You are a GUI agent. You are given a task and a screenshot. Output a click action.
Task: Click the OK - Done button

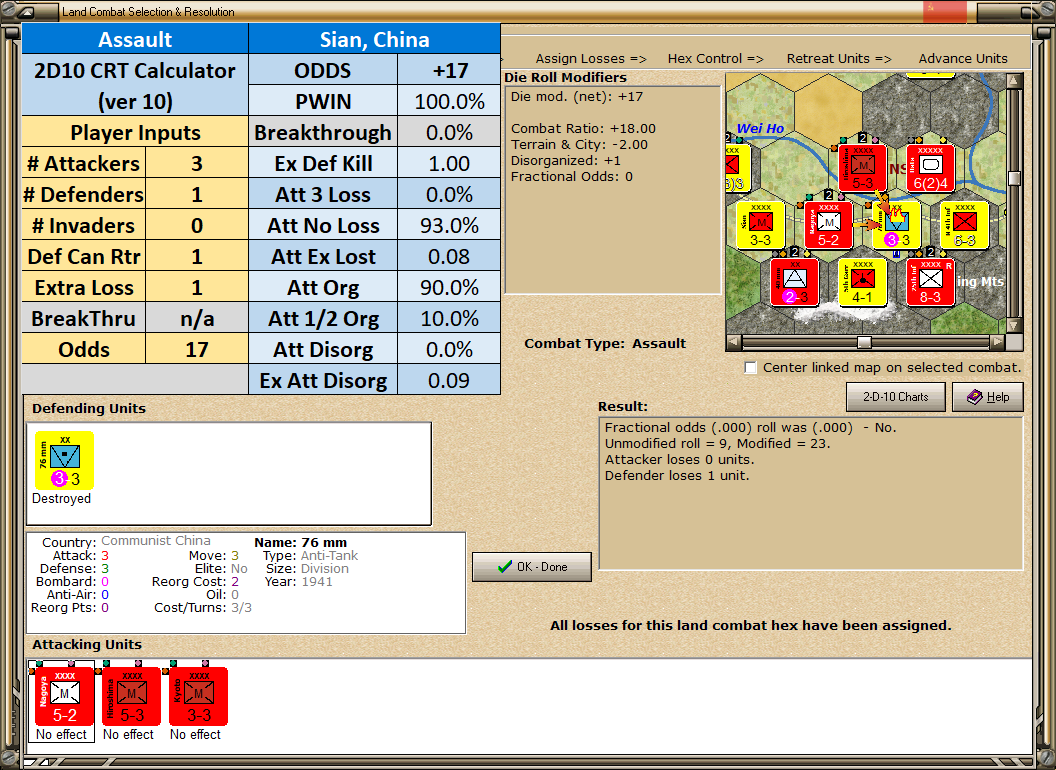point(532,567)
